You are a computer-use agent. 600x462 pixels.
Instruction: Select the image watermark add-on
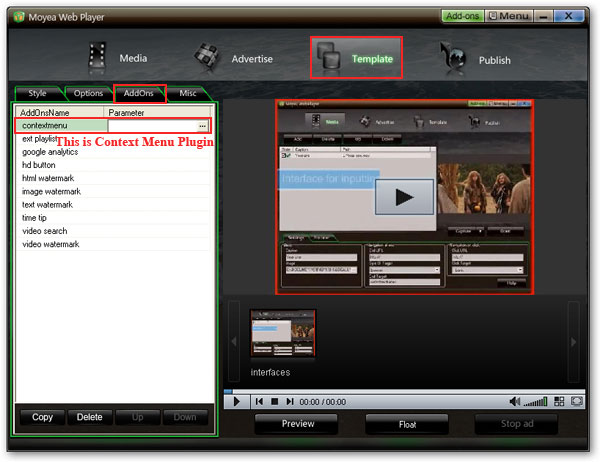(x=113, y=191)
